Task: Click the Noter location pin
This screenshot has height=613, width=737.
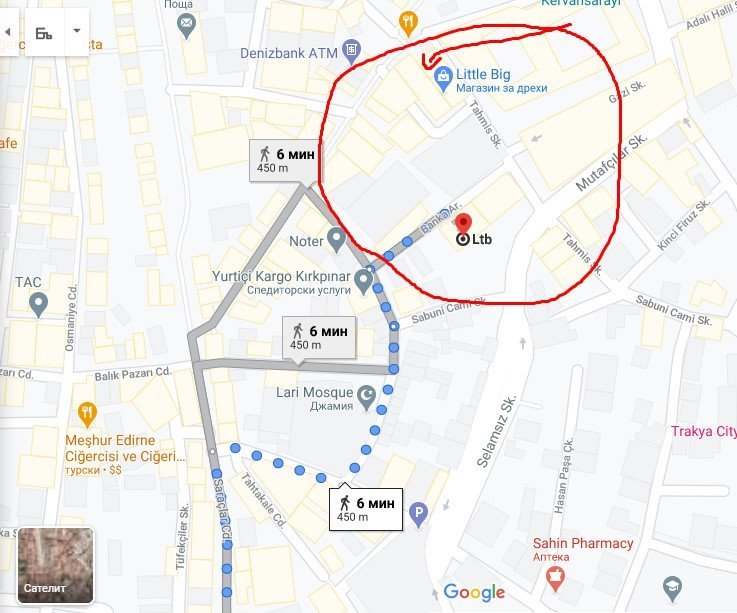Action: point(336,239)
